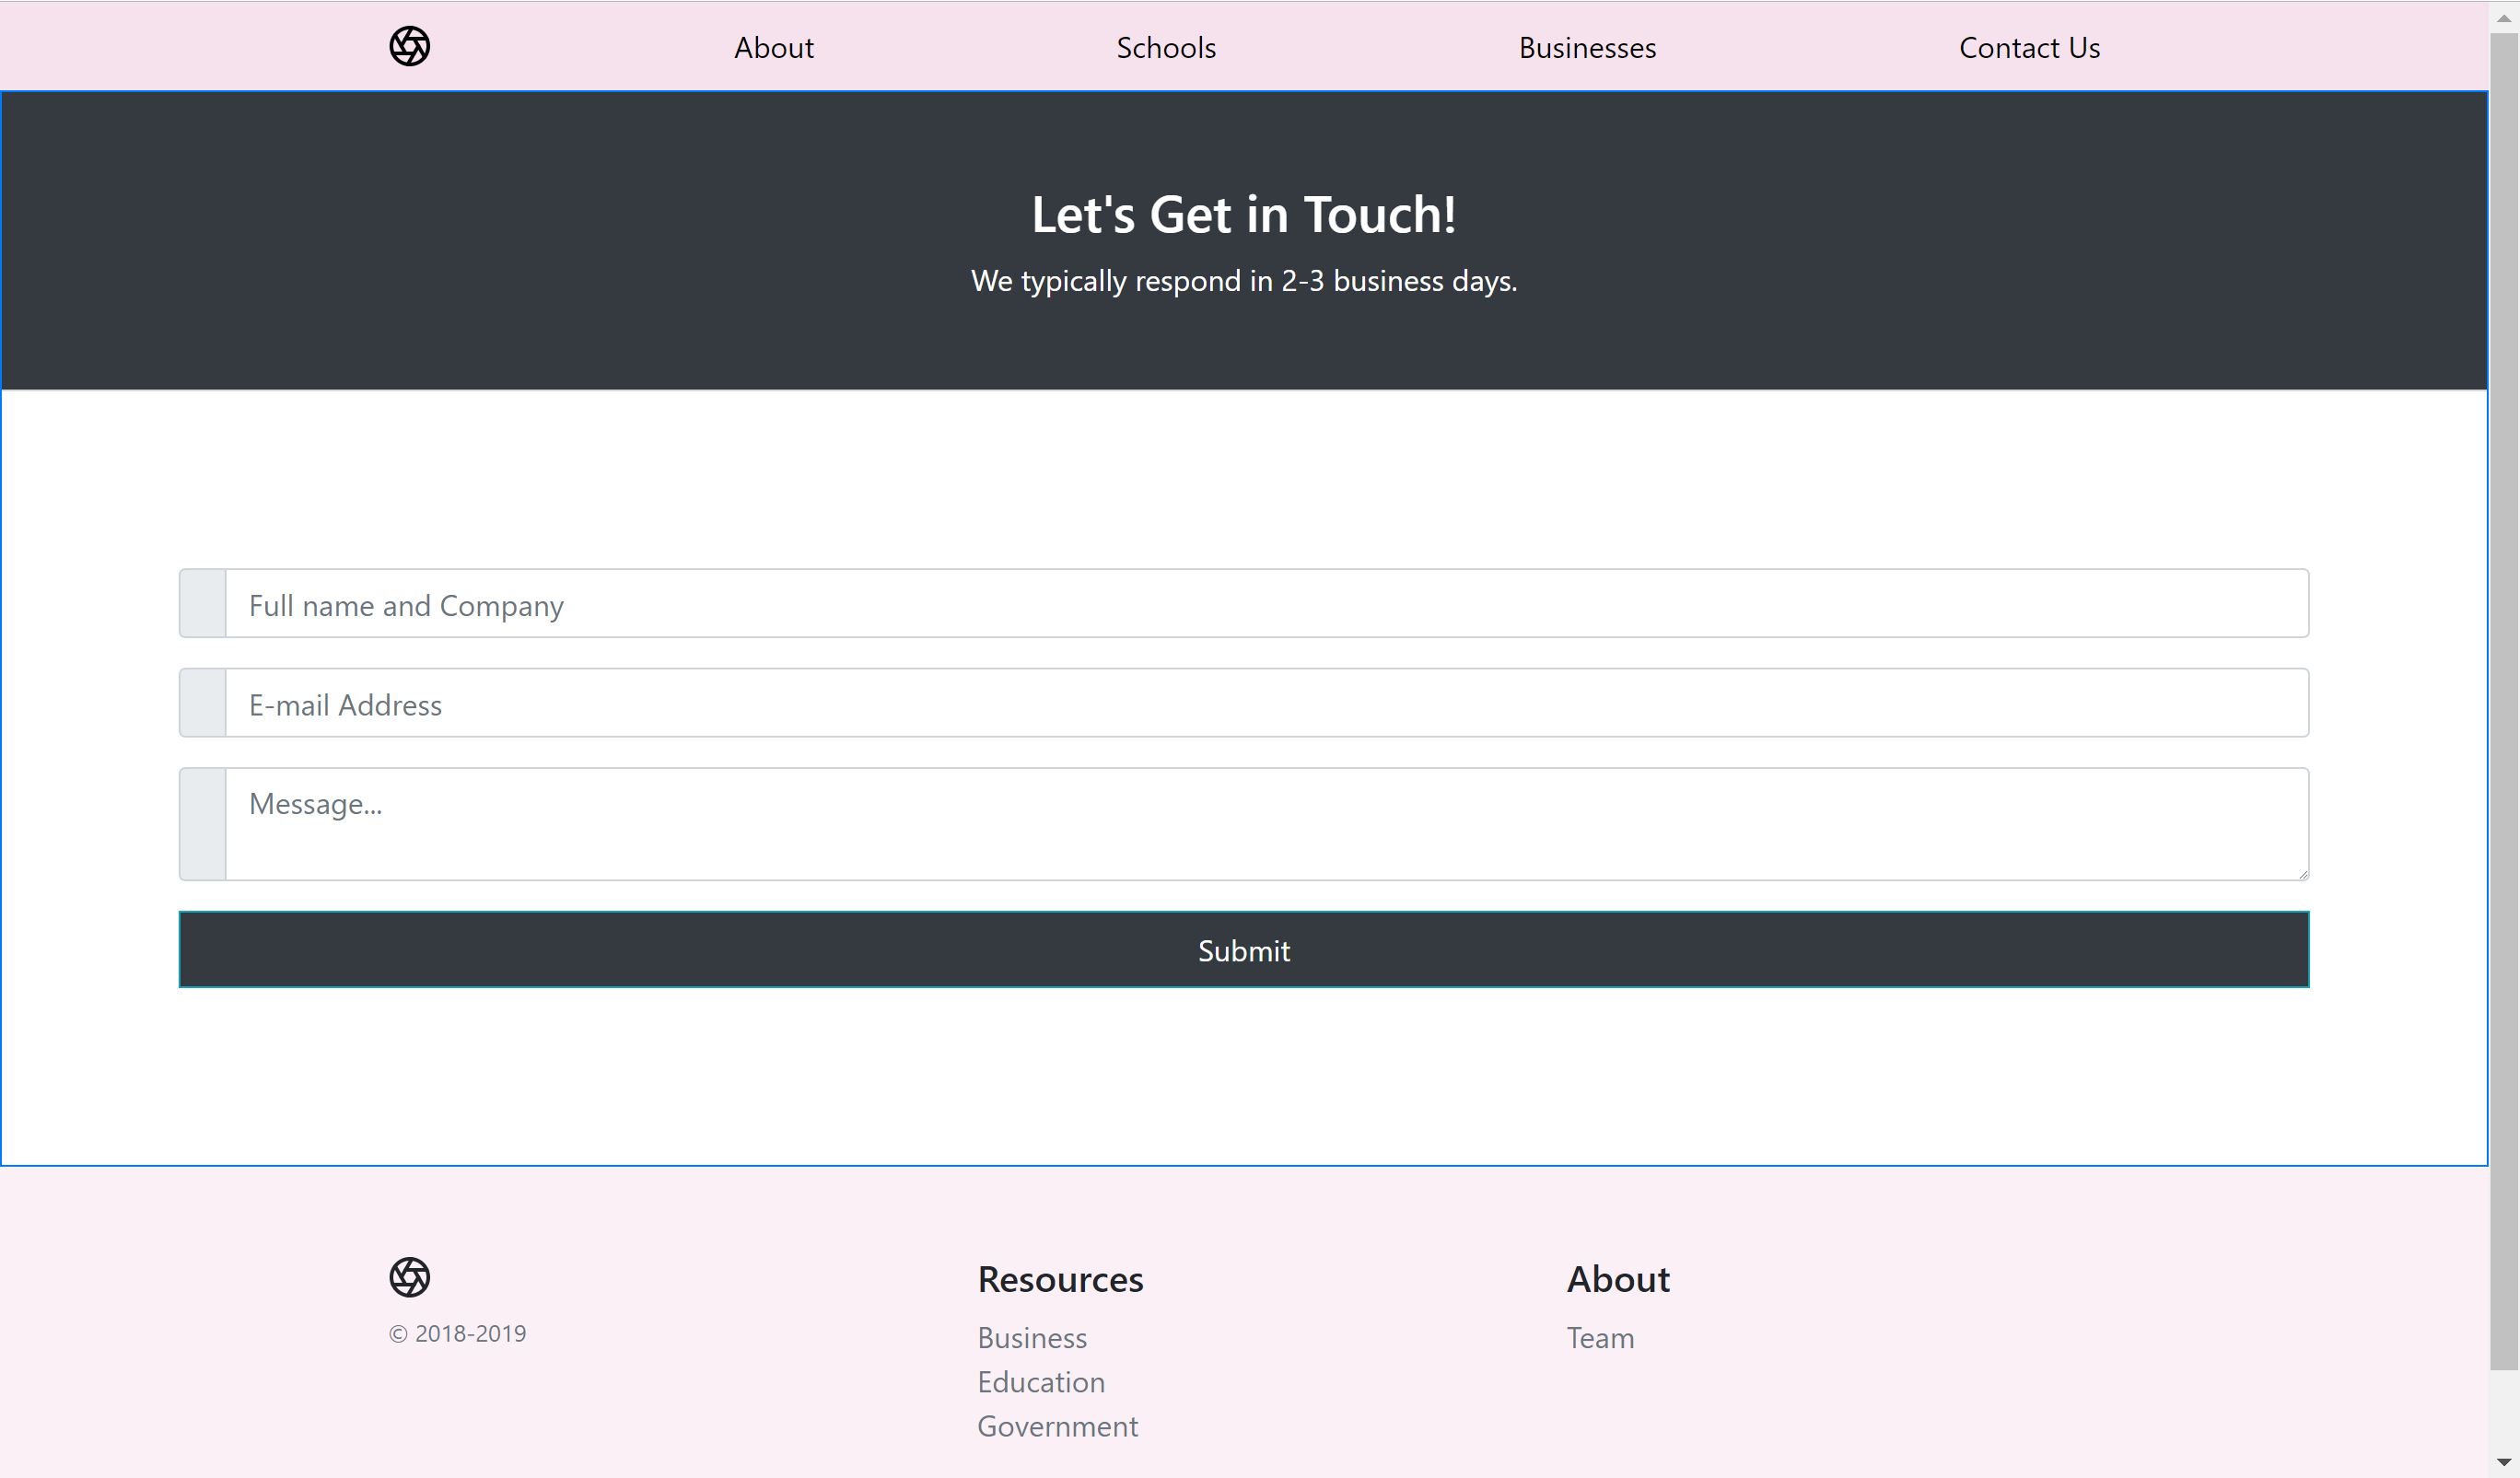Click the resize handle of Message box

click(x=2303, y=874)
